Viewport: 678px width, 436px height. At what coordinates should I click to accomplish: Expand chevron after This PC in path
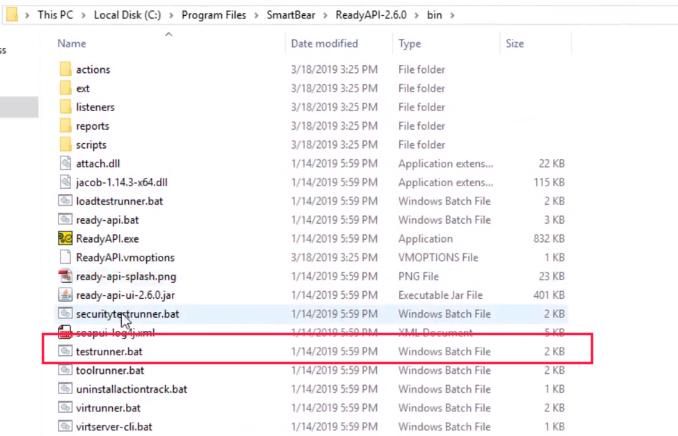[83, 16]
